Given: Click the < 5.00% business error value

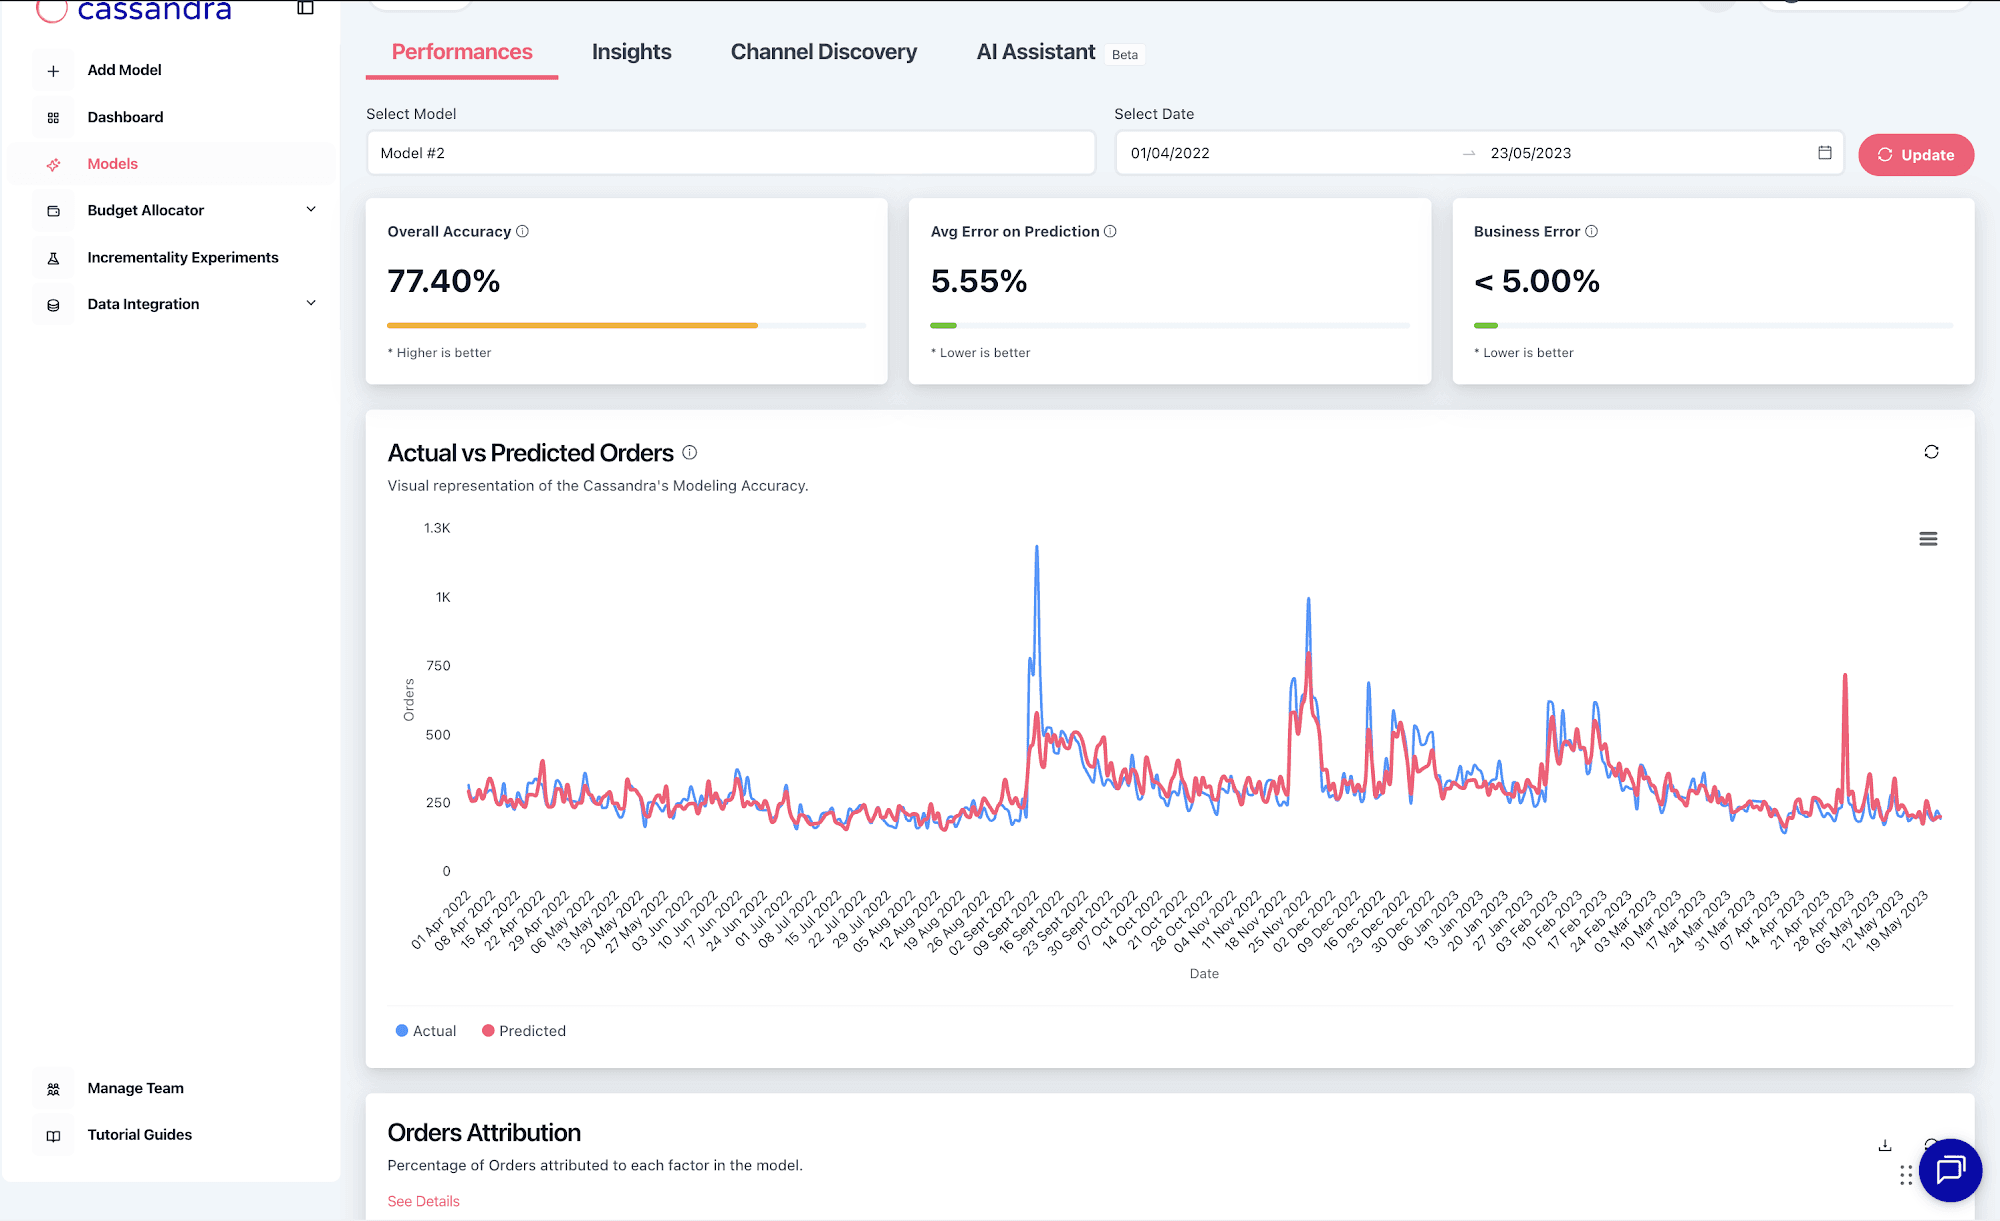Looking at the screenshot, I should point(1536,281).
